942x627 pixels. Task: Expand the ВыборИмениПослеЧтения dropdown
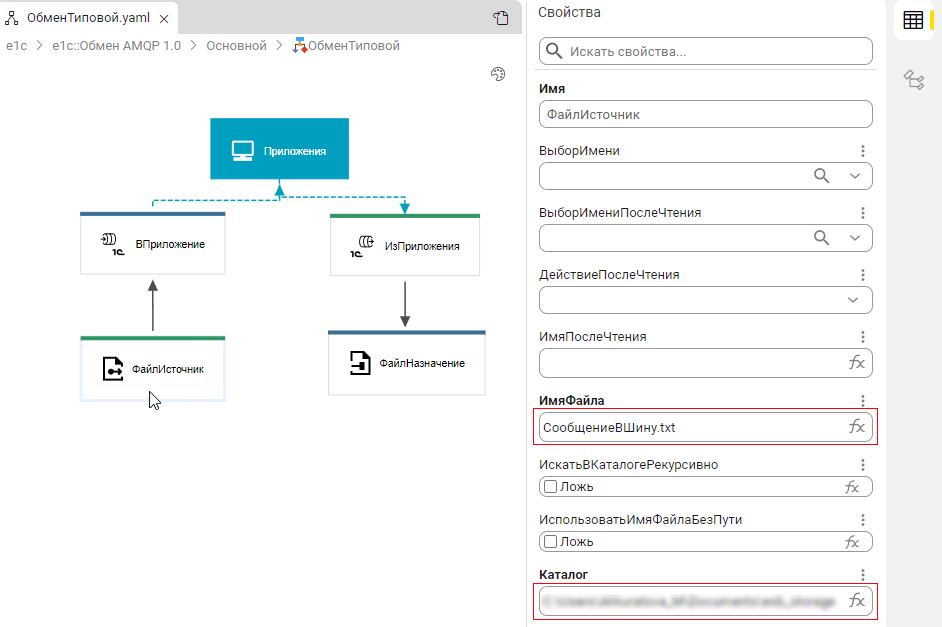click(855, 238)
